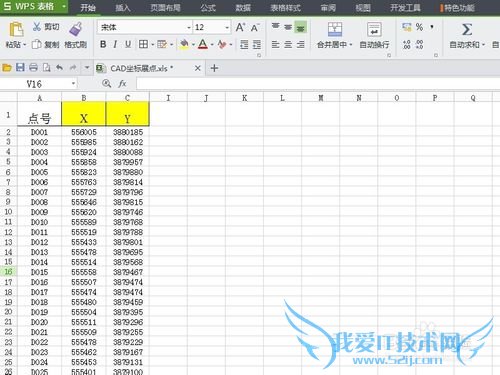This screenshot has height=375, width=500.
Task: Select yellow X header cell
Action: (x=84, y=114)
